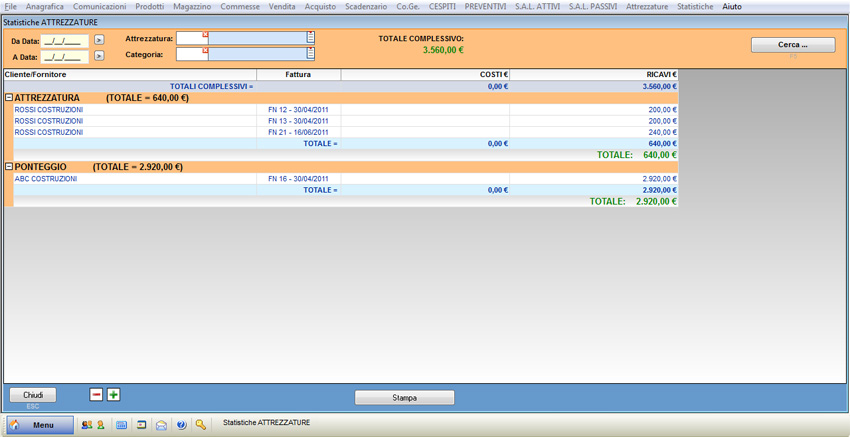This screenshot has width=850, height=437.
Task: Open the Statistiche menu
Action: 695,7
